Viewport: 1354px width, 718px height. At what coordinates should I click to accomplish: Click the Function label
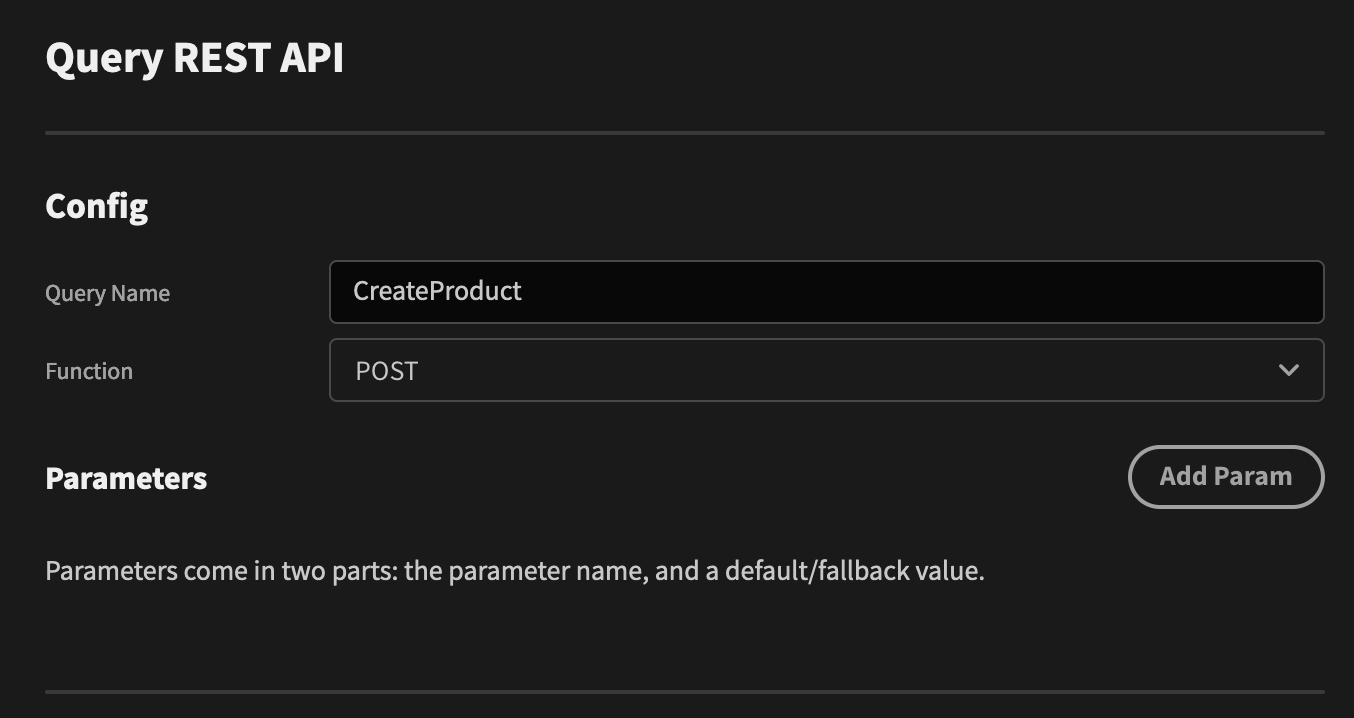click(x=88, y=371)
